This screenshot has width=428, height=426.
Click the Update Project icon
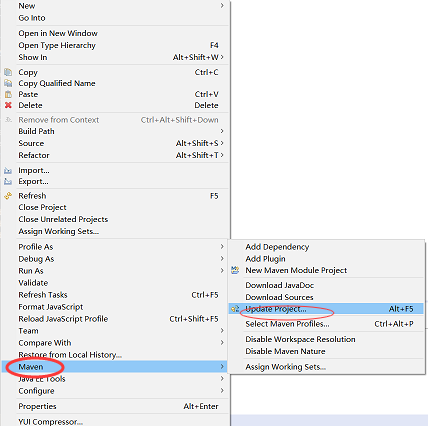click(x=235, y=309)
